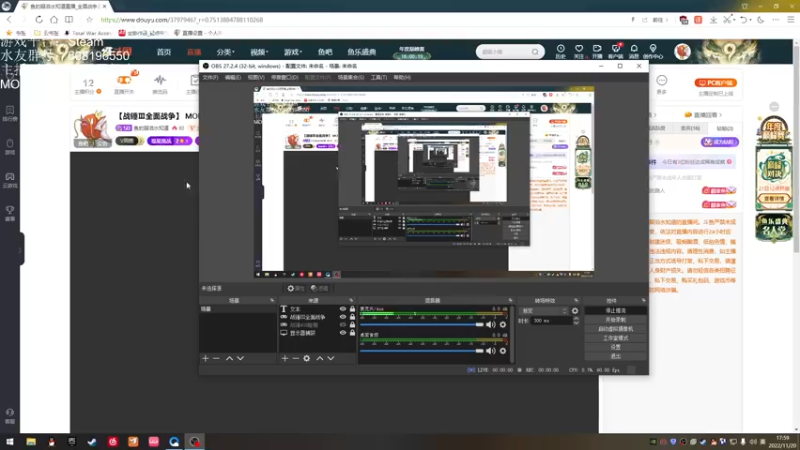Screen dimensions: 800x450
Task: Open the more options ellipsis in Douyu panel
Action: [x=662, y=81]
